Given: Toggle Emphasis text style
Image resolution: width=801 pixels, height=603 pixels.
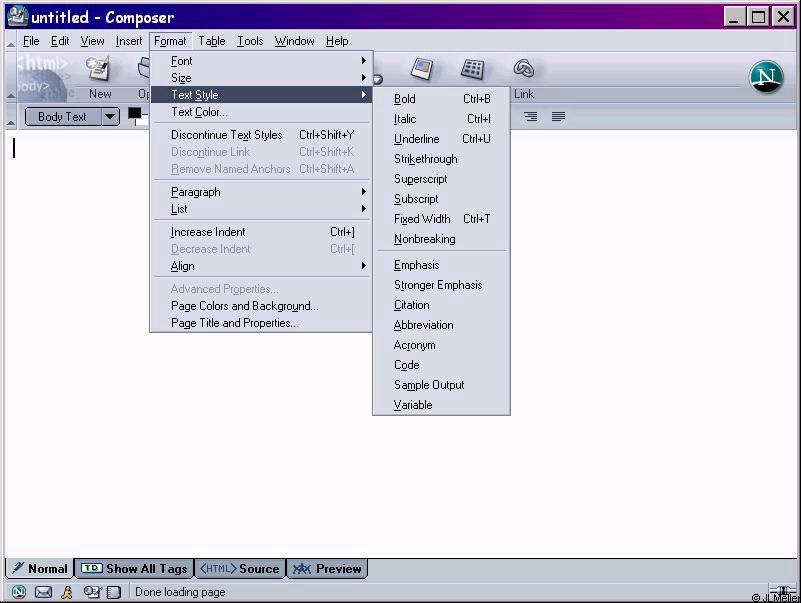Looking at the screenshot, I should [441, 265].
